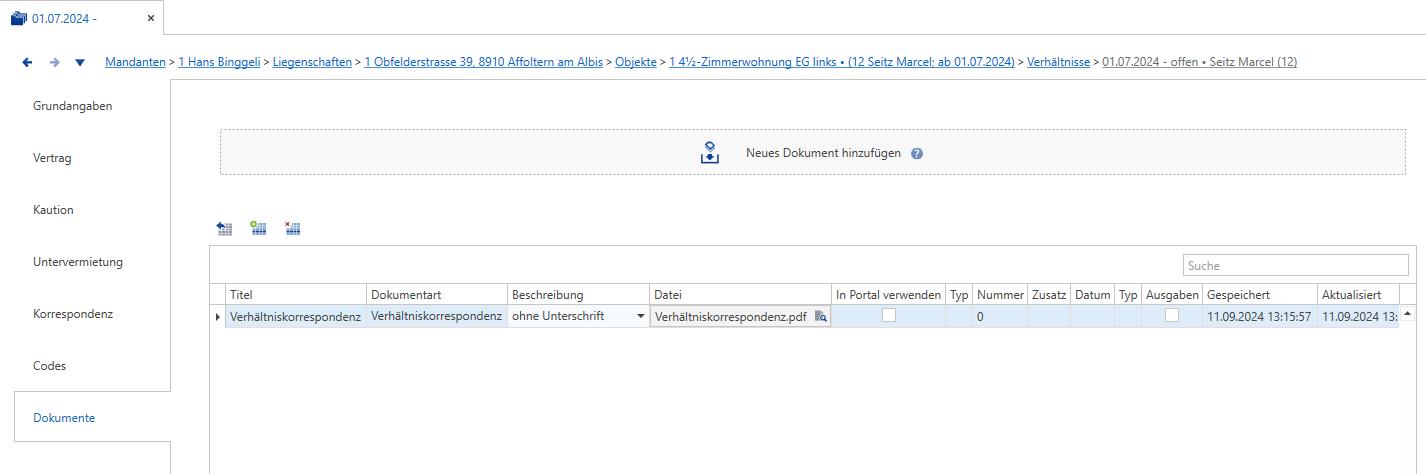Click the file name 'Verhältniskorrespondenz.pdf'
The image size is (1426, 474).
731,317
